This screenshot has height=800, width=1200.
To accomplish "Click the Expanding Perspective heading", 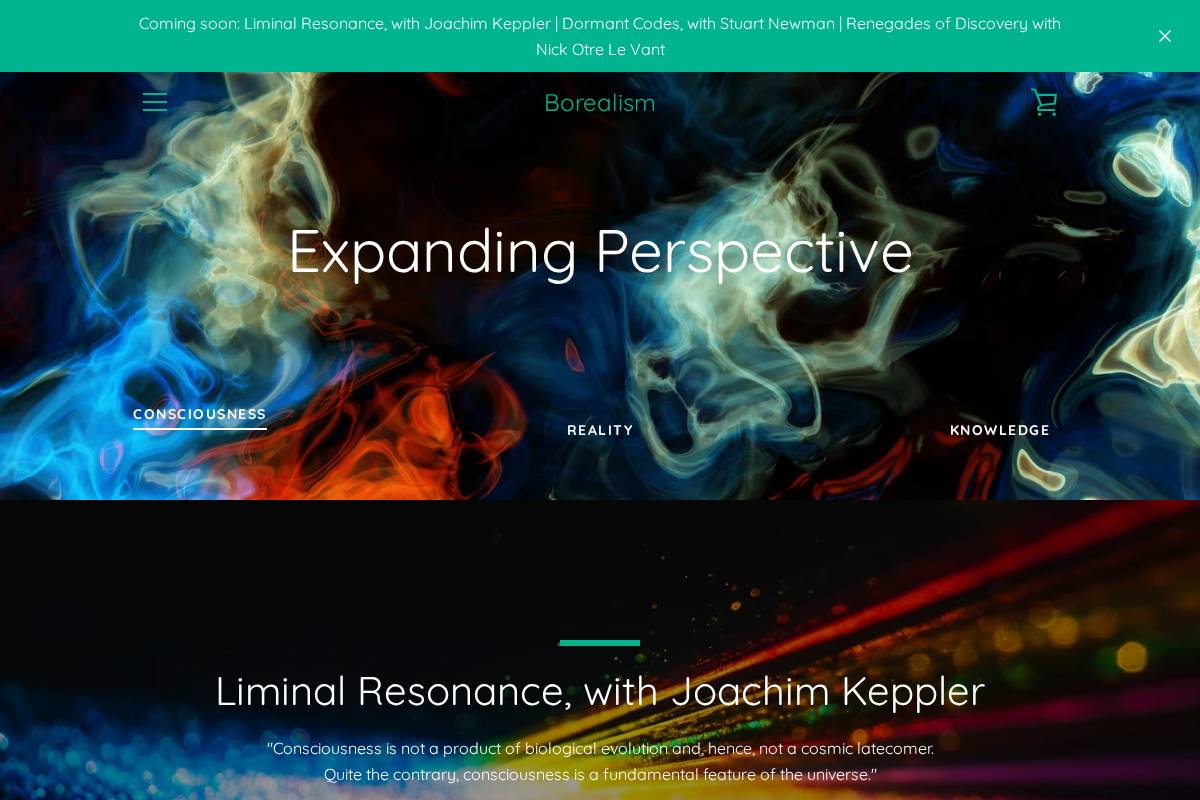I will 600,250.
